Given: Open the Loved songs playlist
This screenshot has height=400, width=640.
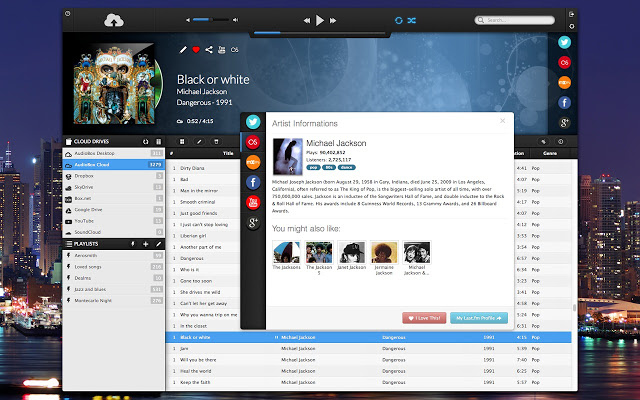Looking at the screenshot, I should coord(114,267).
